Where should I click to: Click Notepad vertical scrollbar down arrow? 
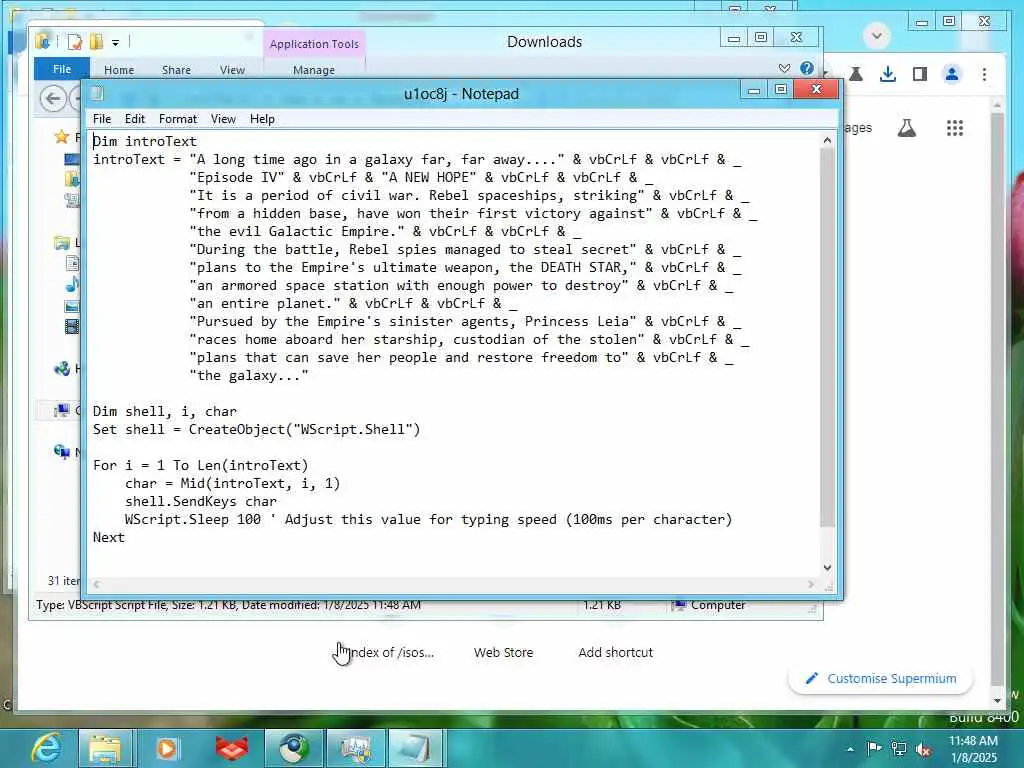[827, 568]
